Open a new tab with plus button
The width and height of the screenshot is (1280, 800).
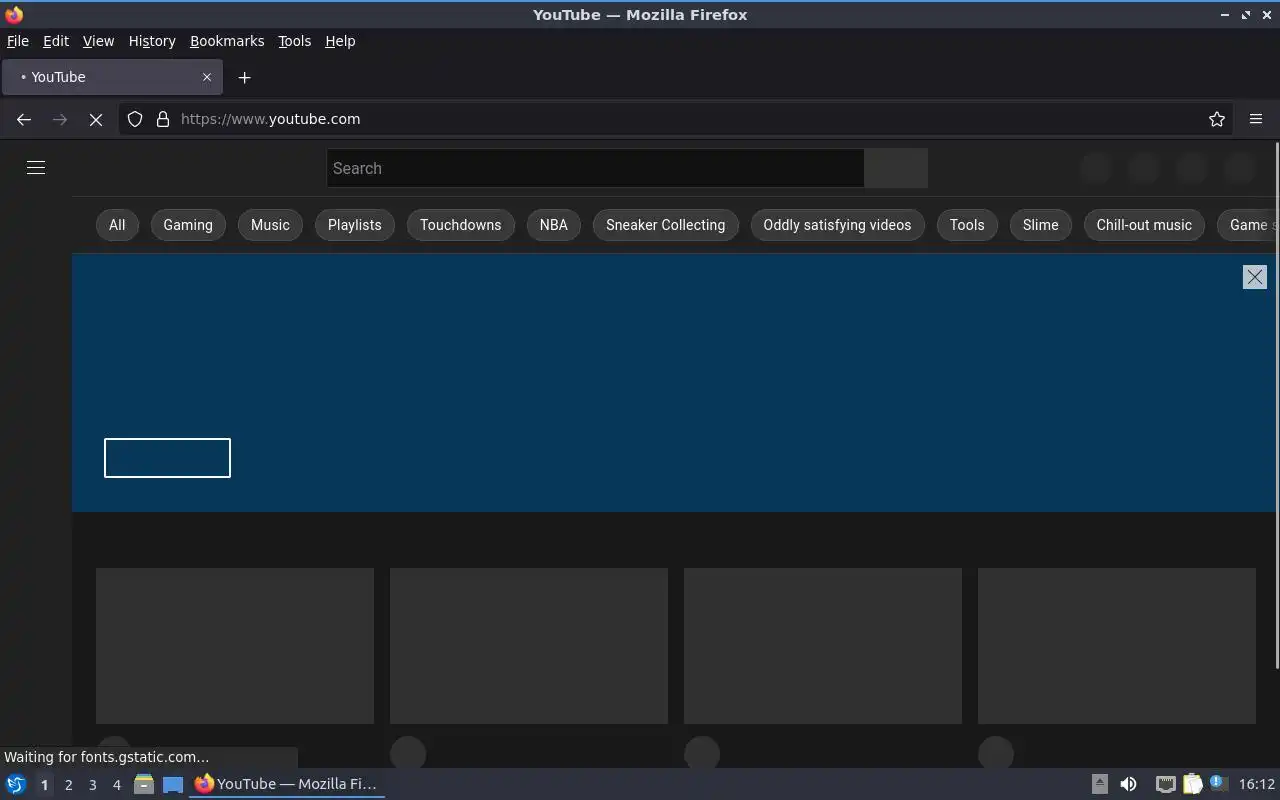[x=244, y=77]
